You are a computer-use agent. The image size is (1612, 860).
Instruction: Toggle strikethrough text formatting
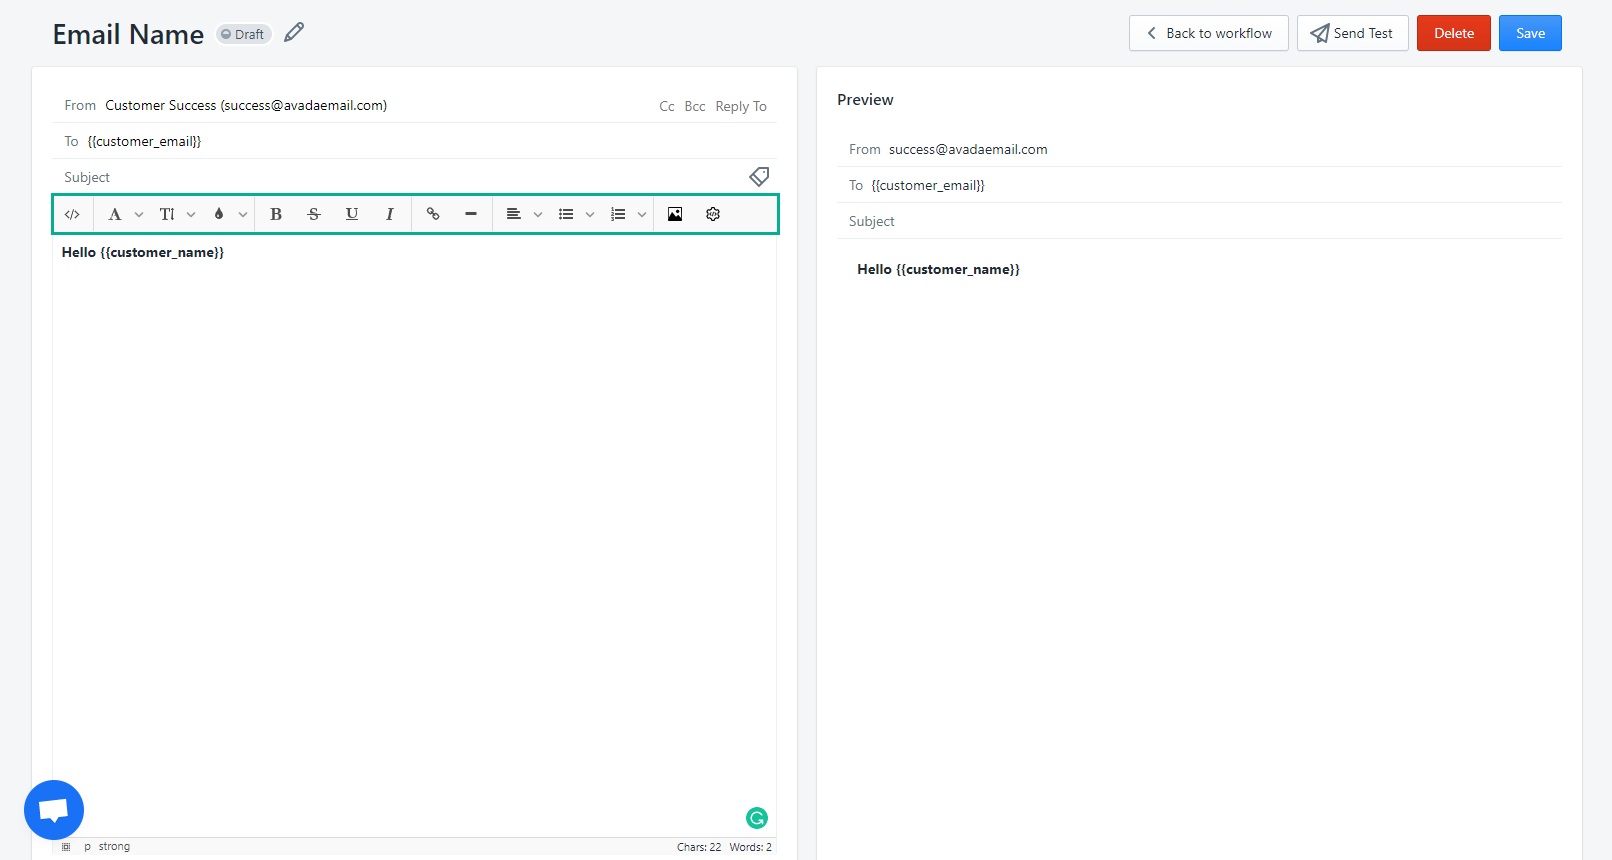coord(314,214)
